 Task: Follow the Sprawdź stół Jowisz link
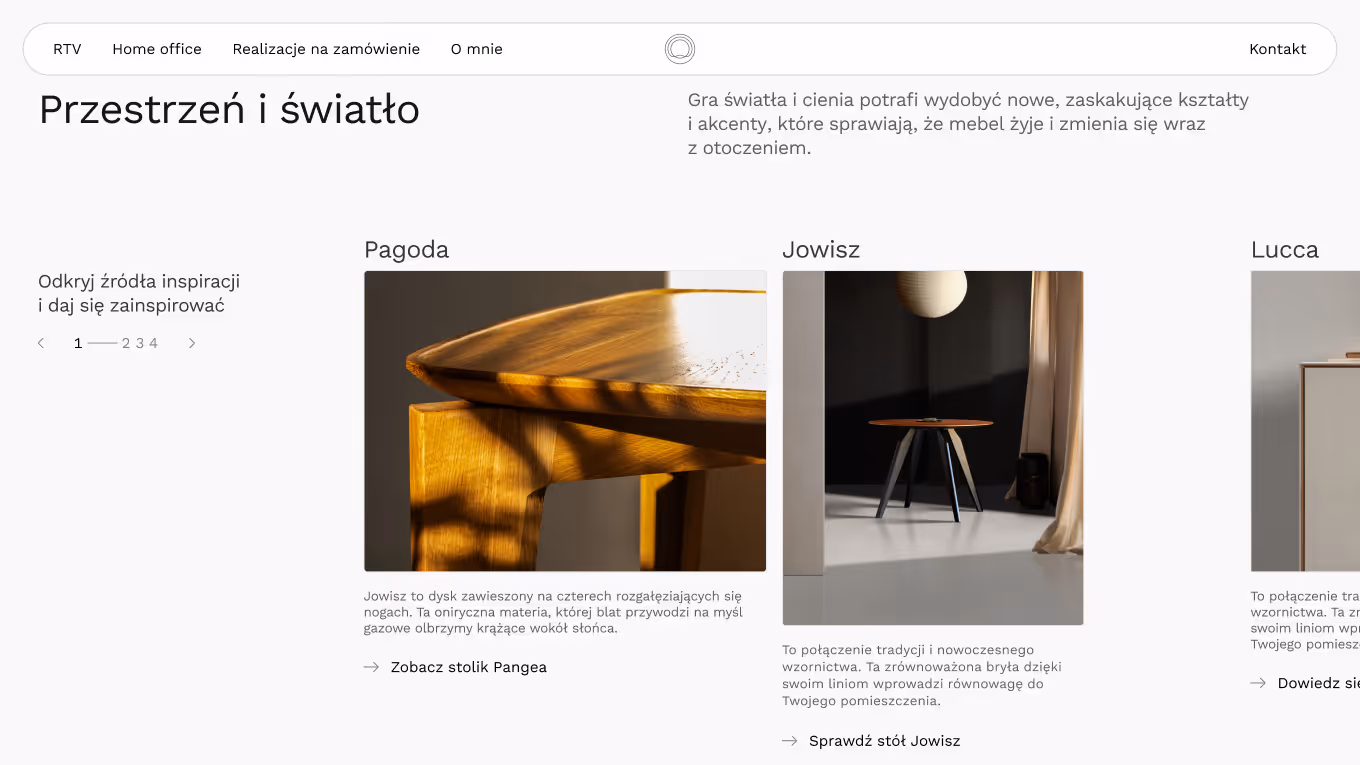885,741
